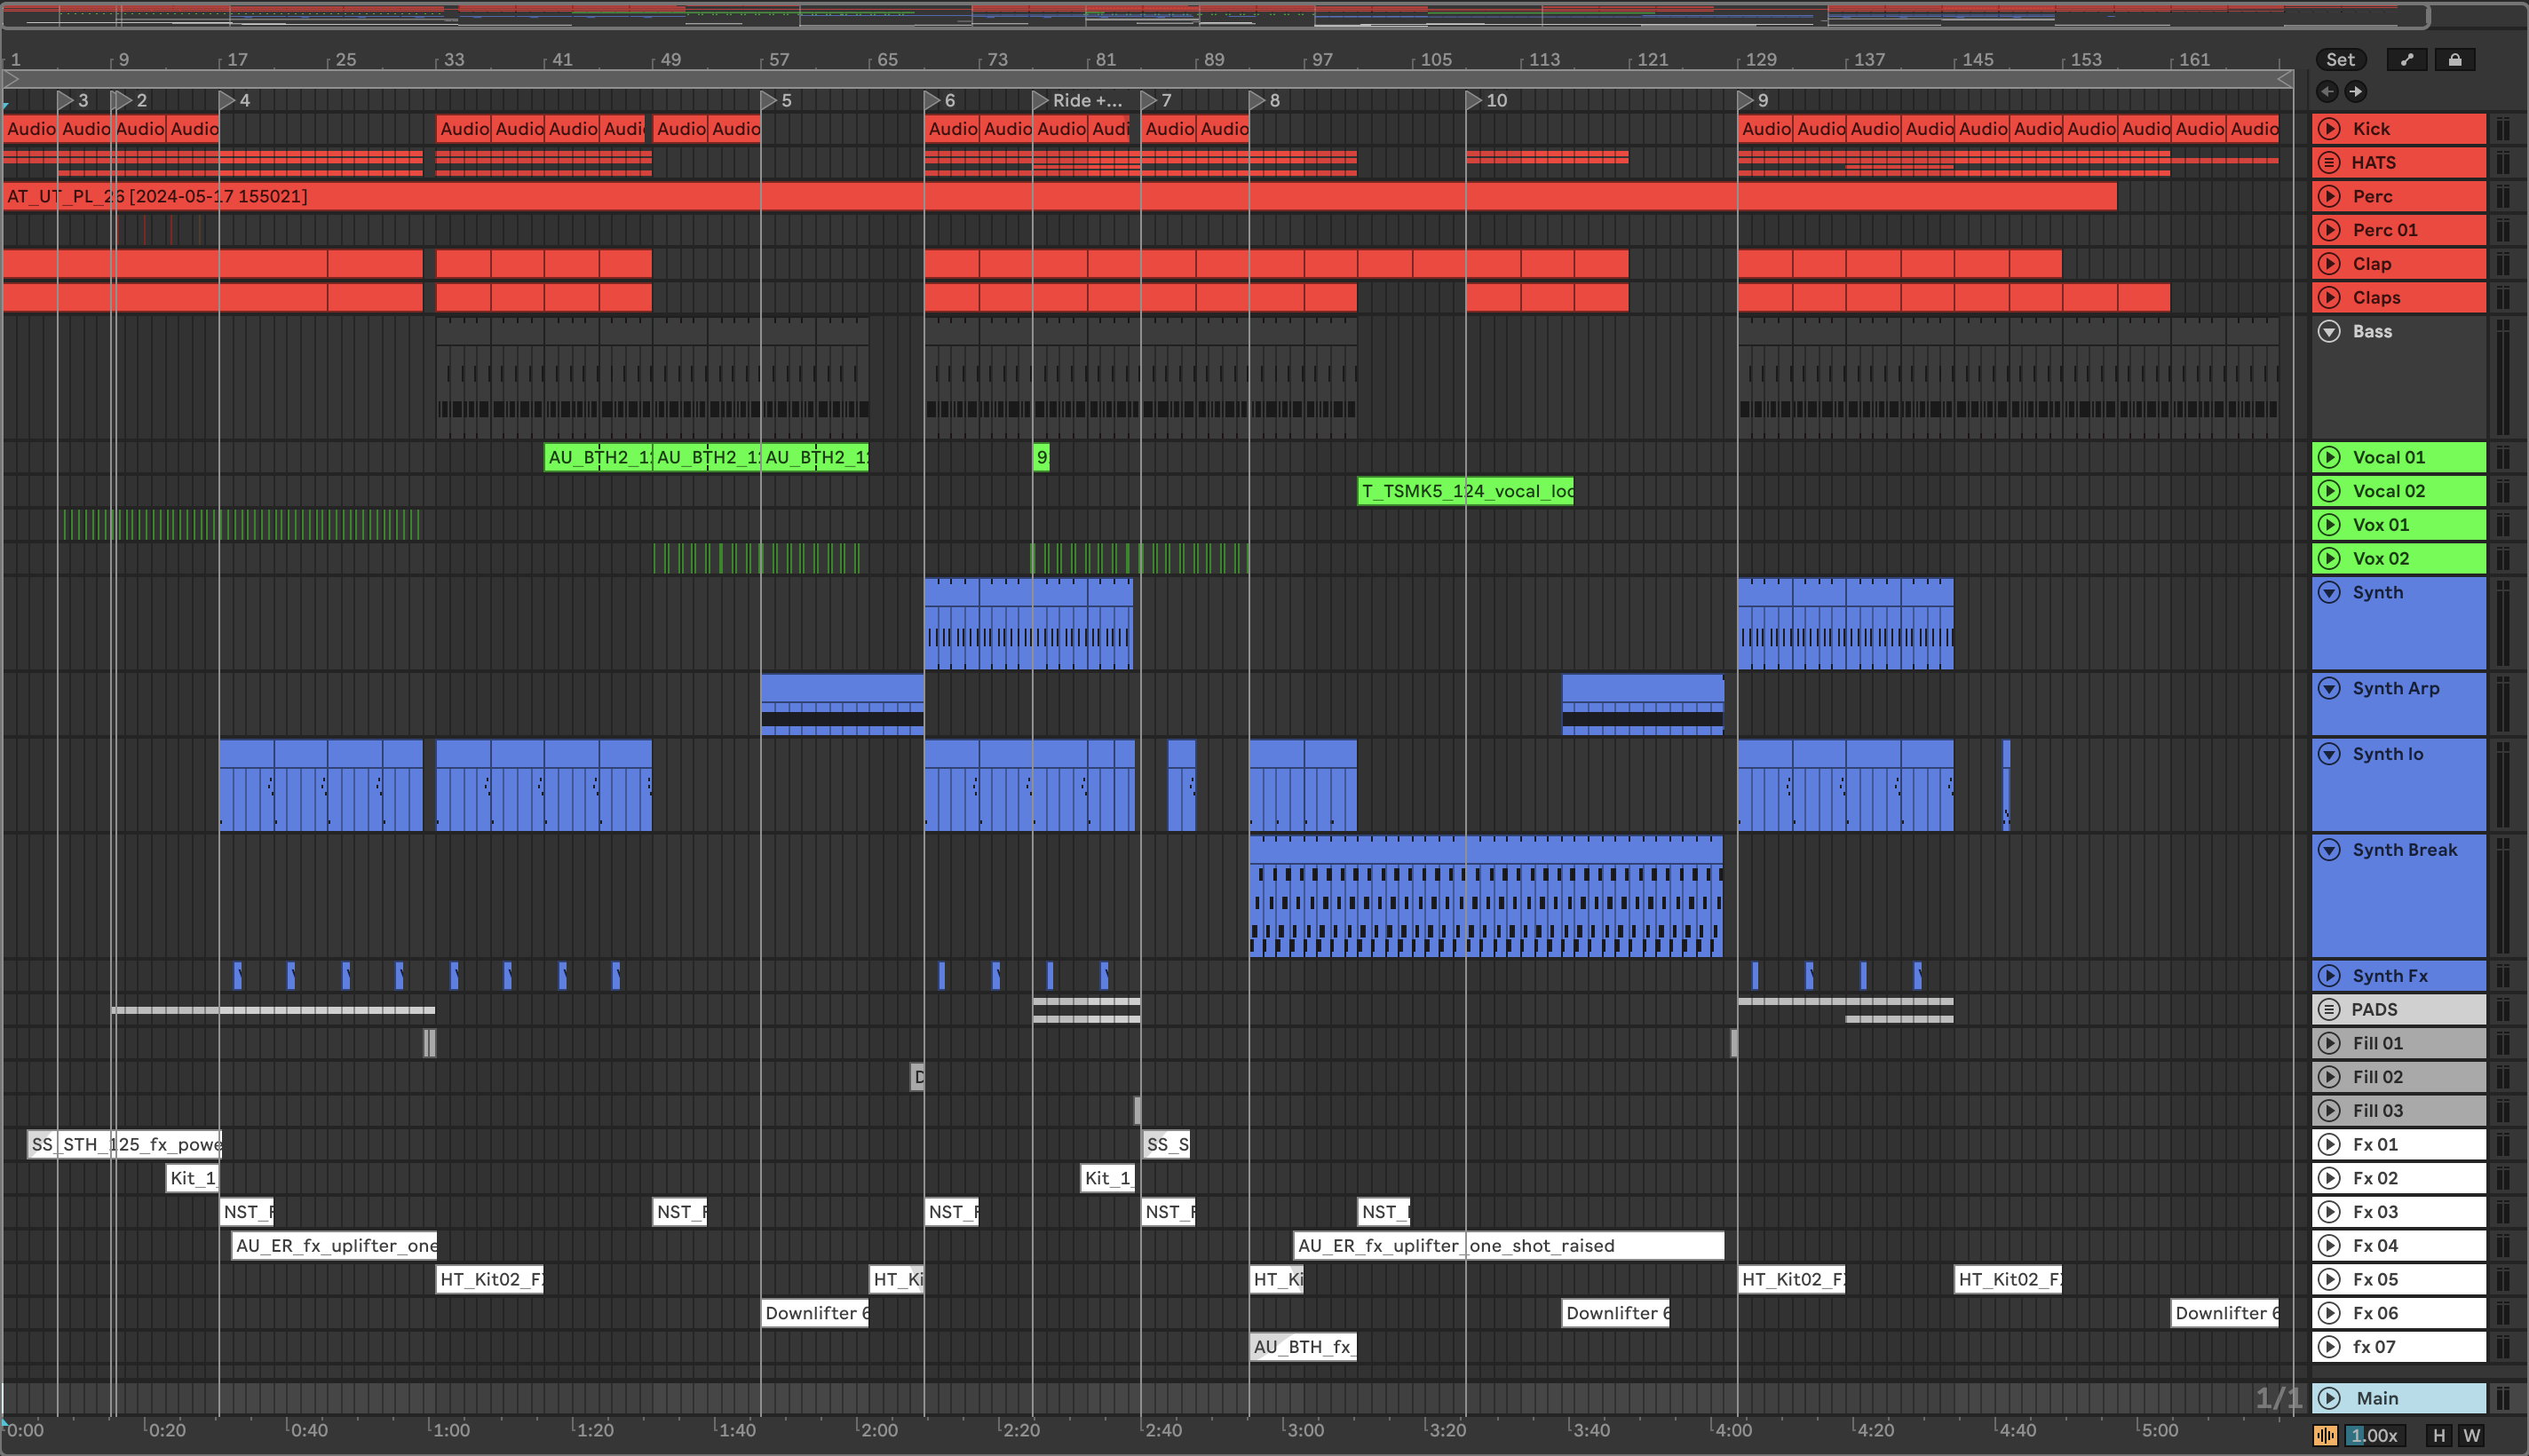Jump to the Ride +... locator
This screenshot has height=1456, width=2529.
(x=1078, y=101)
